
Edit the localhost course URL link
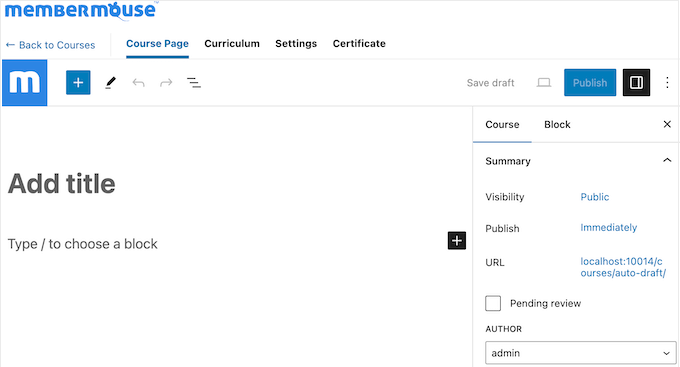pos(623,267)
